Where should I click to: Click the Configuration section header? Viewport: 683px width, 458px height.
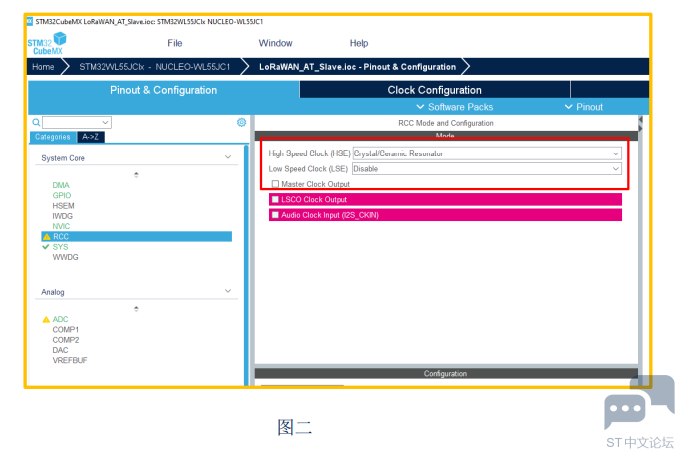tap(446, 373)
